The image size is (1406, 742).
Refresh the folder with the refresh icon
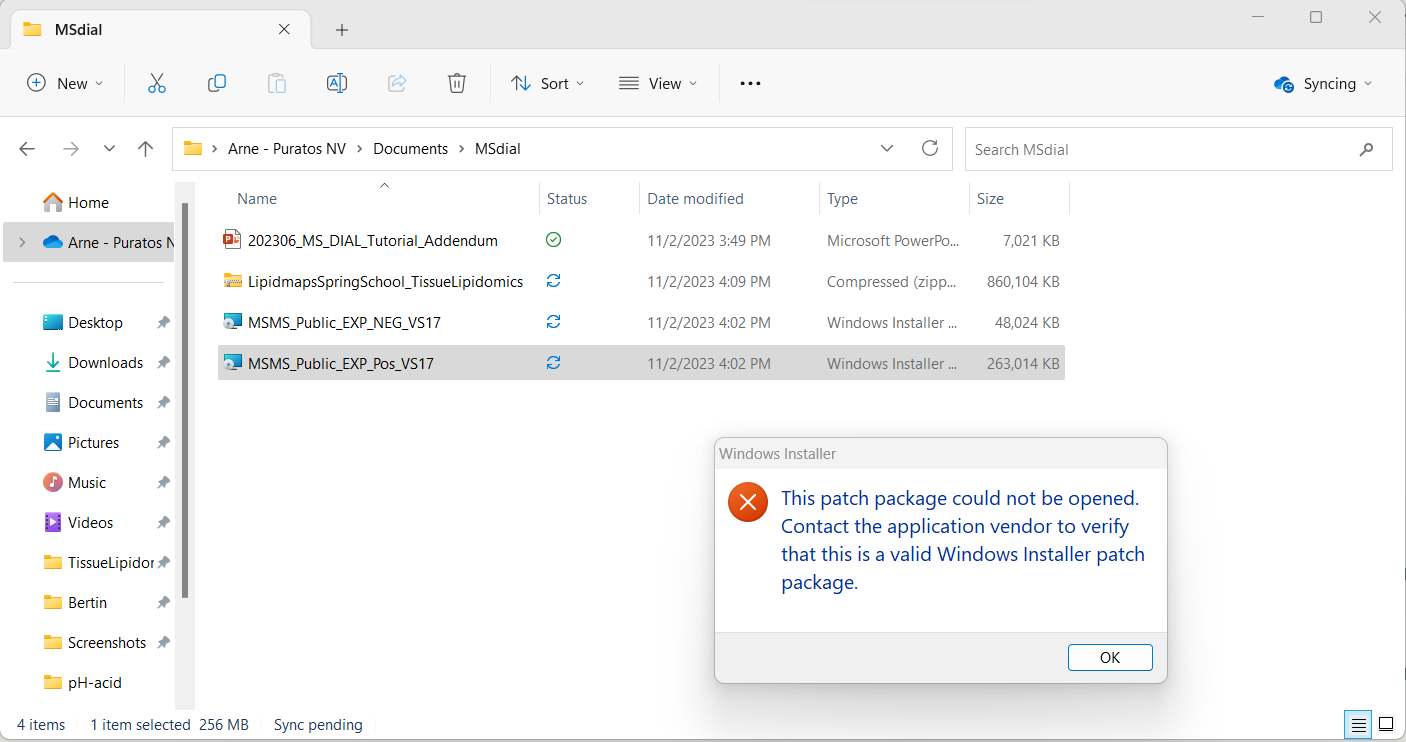tap(929, 148)
